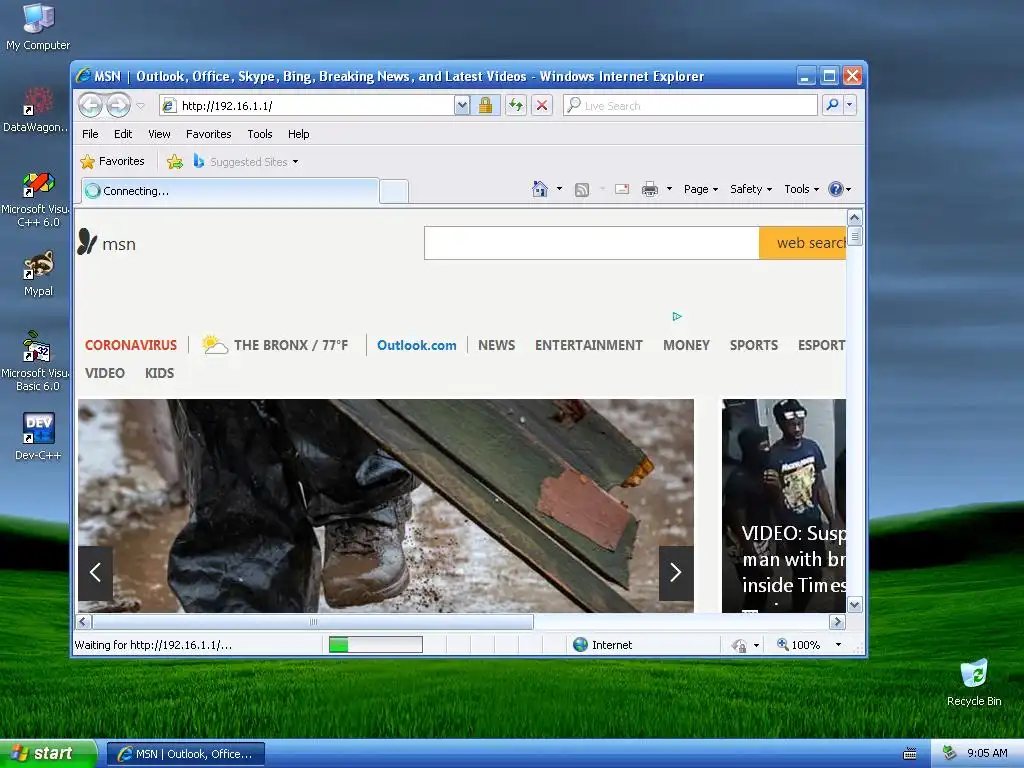Open the SPORTS section link
The width and height of the screenshot is (1024, 768).
point(754,345)
